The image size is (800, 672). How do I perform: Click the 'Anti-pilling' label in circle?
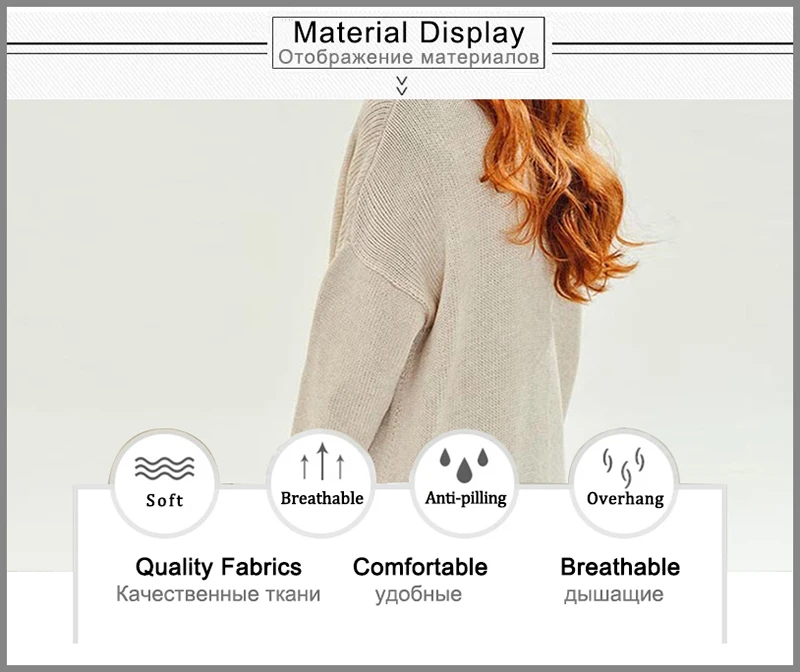pos(466,498)
